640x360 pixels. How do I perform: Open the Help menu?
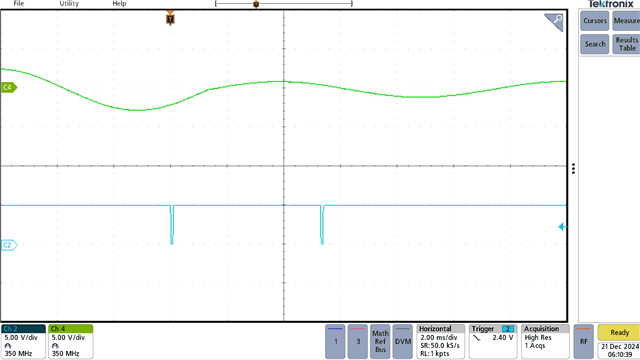(119, 3)
